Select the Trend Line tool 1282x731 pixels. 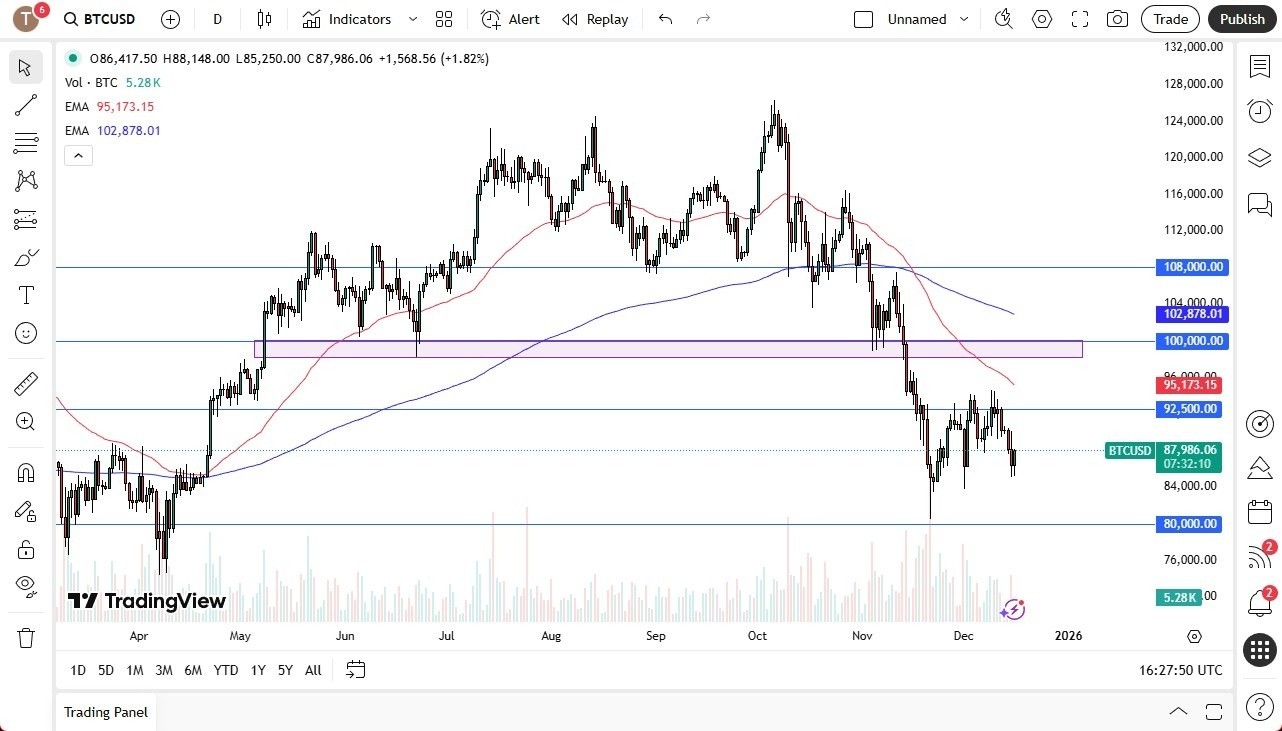coord(26,105)
